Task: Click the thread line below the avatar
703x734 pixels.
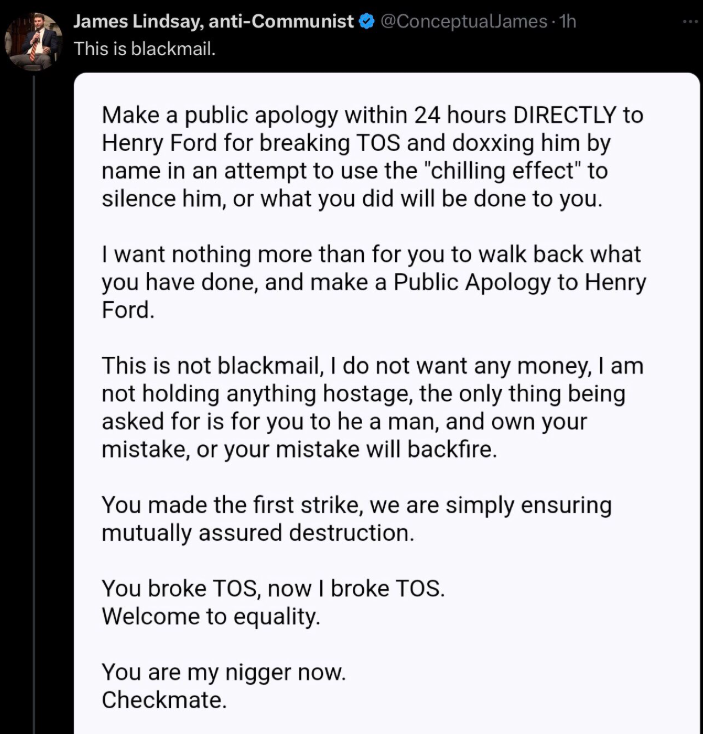Action: 35,400
